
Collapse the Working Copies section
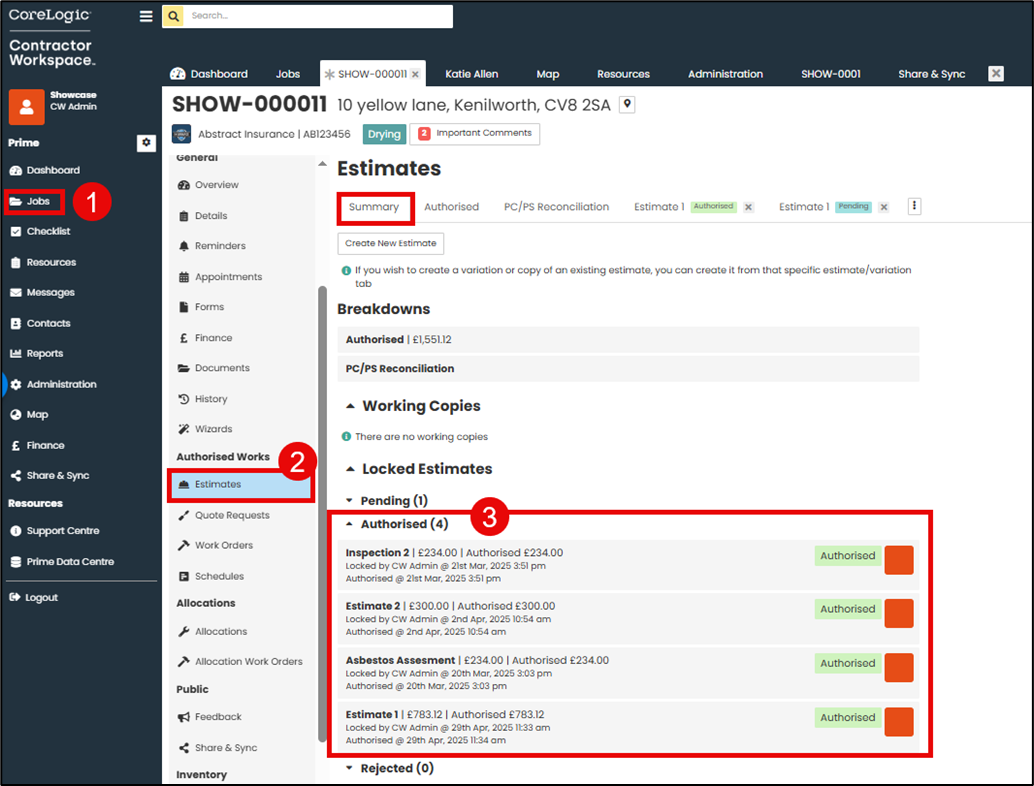tap(350, 407)
